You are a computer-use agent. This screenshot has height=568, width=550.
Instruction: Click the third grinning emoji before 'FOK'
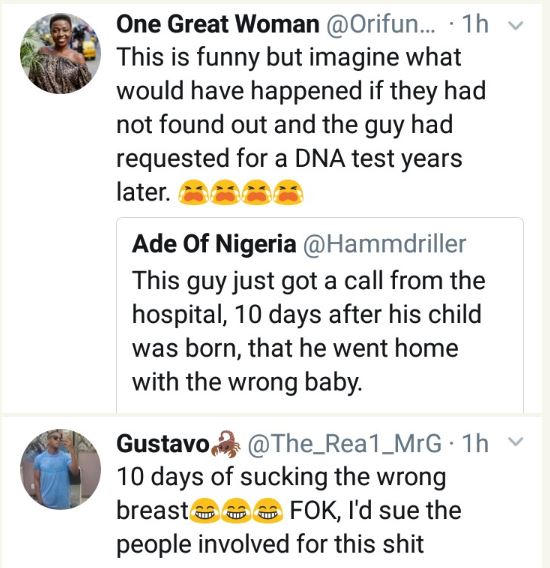click(267, 511)
